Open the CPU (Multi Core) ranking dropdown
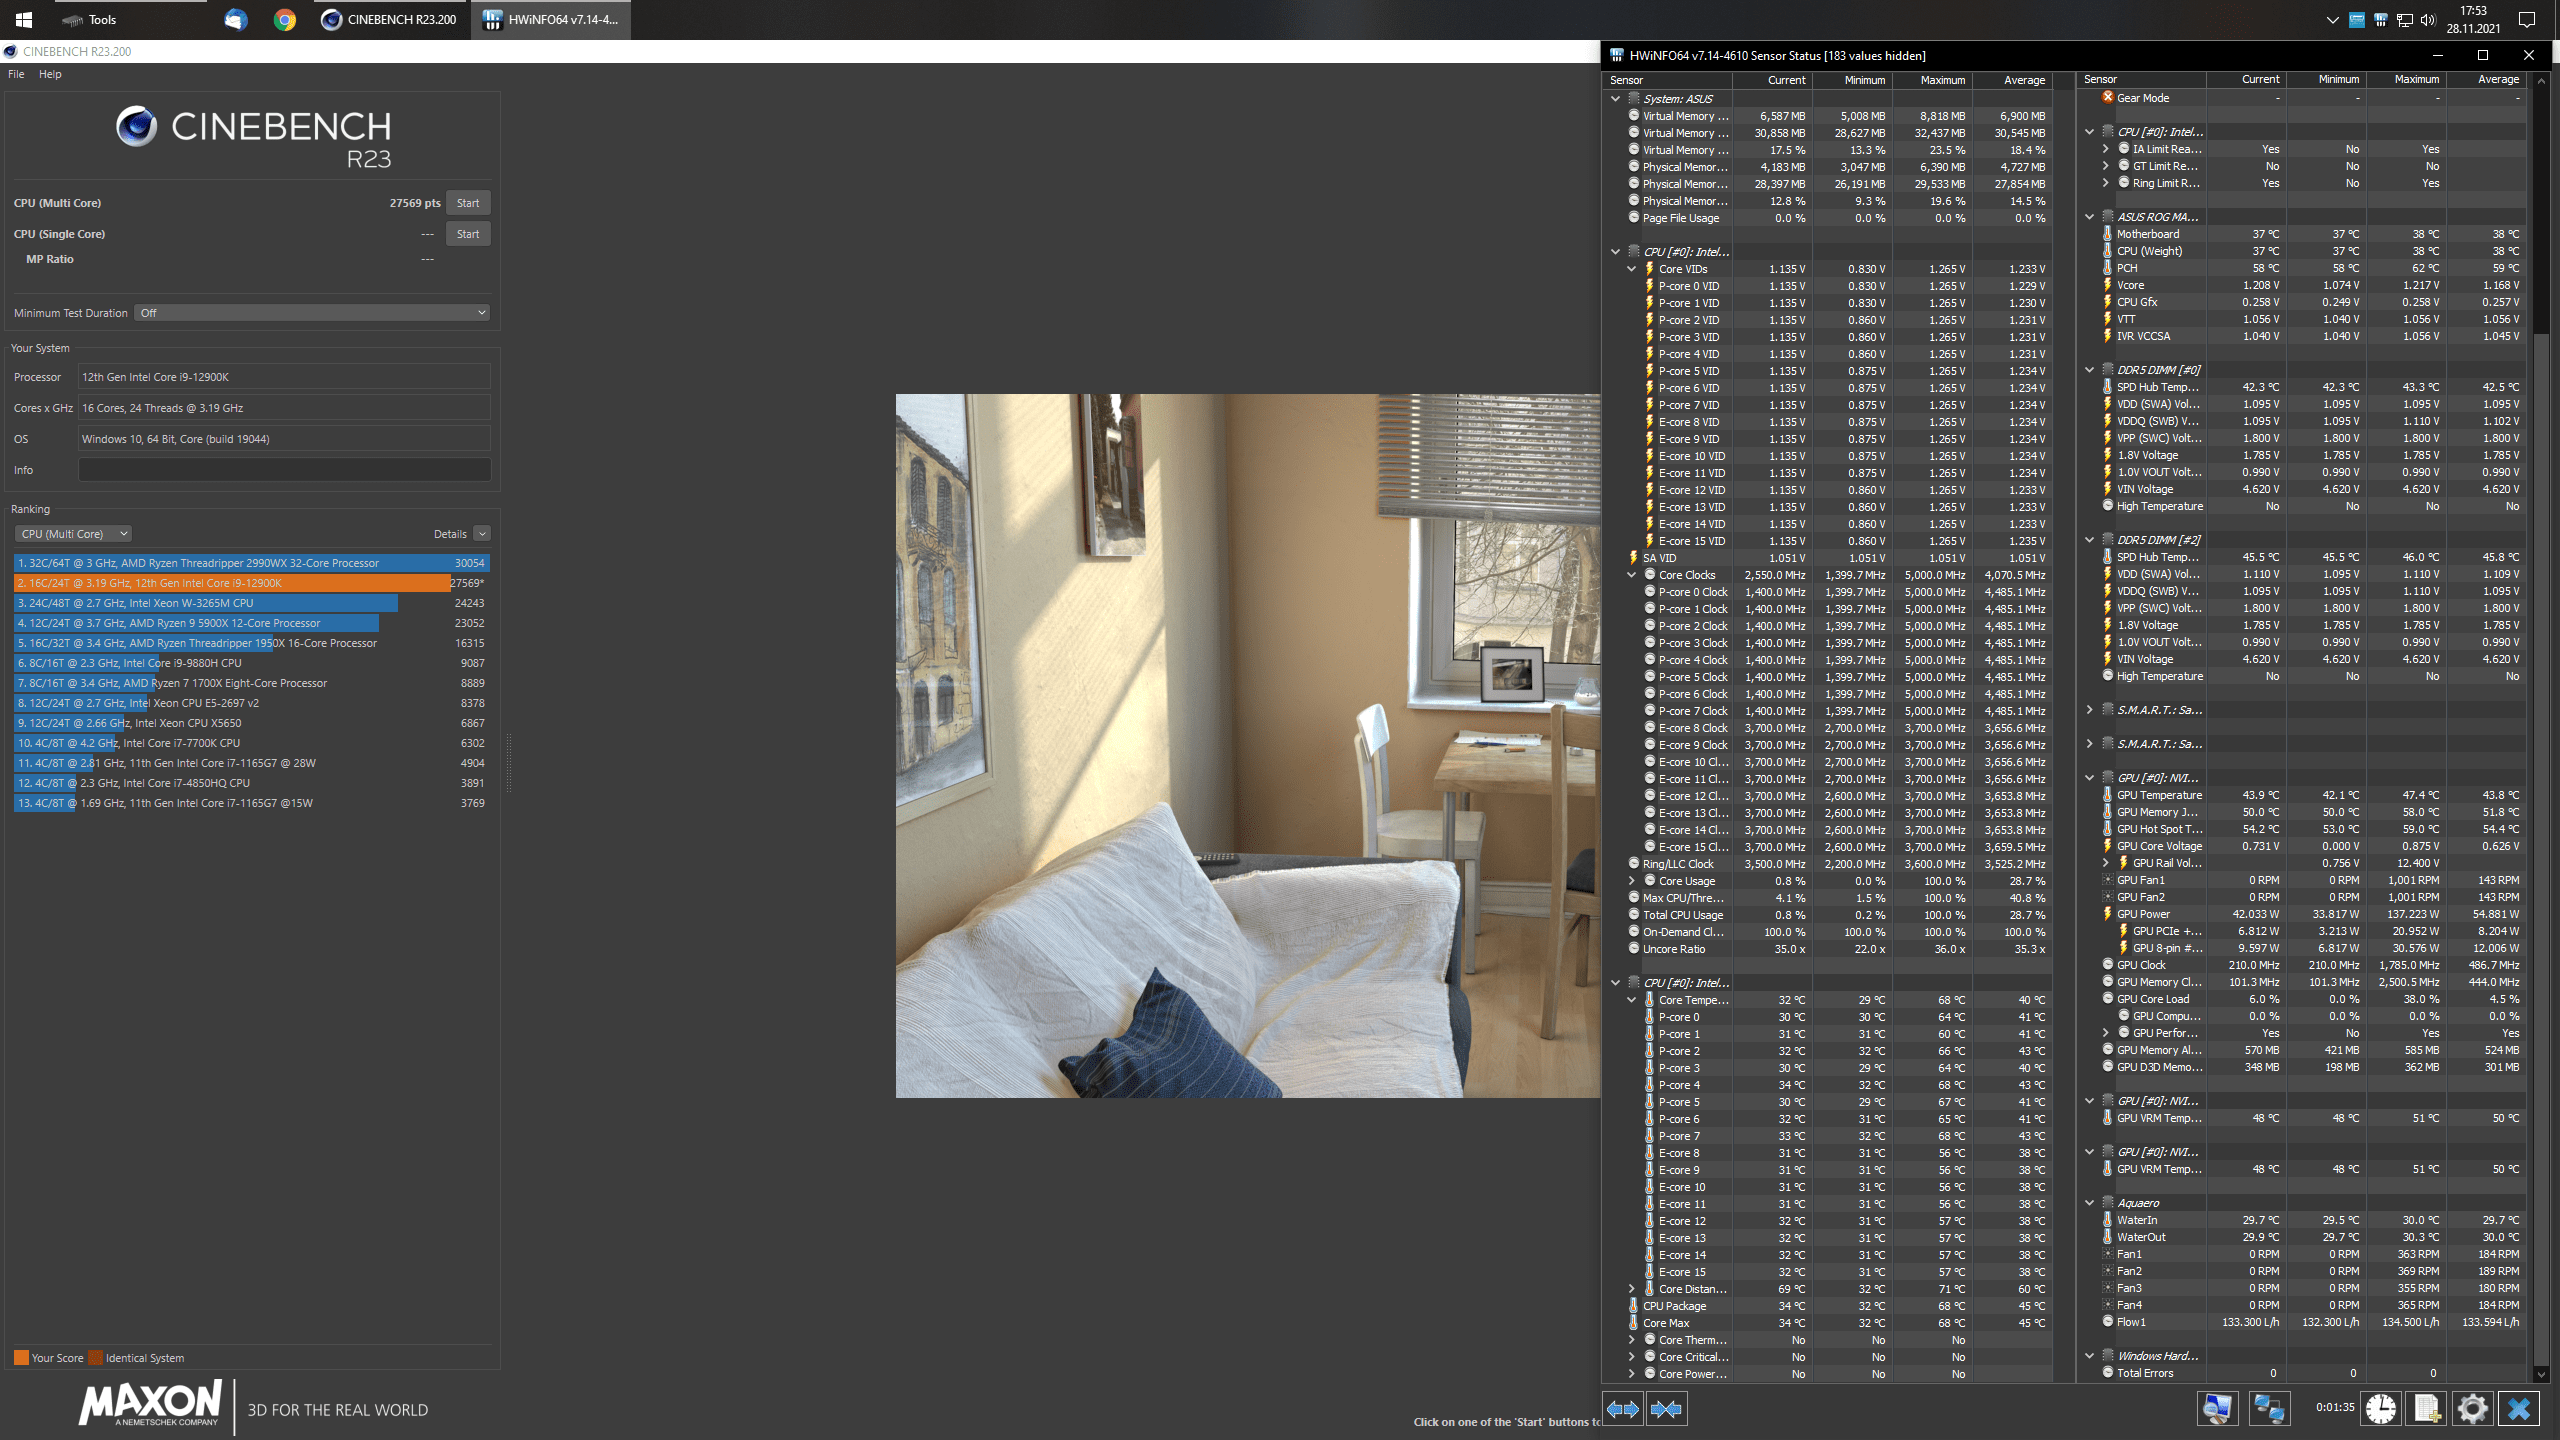Image resolution: width=2560 pixels, height=1440 pixels. 74,534
